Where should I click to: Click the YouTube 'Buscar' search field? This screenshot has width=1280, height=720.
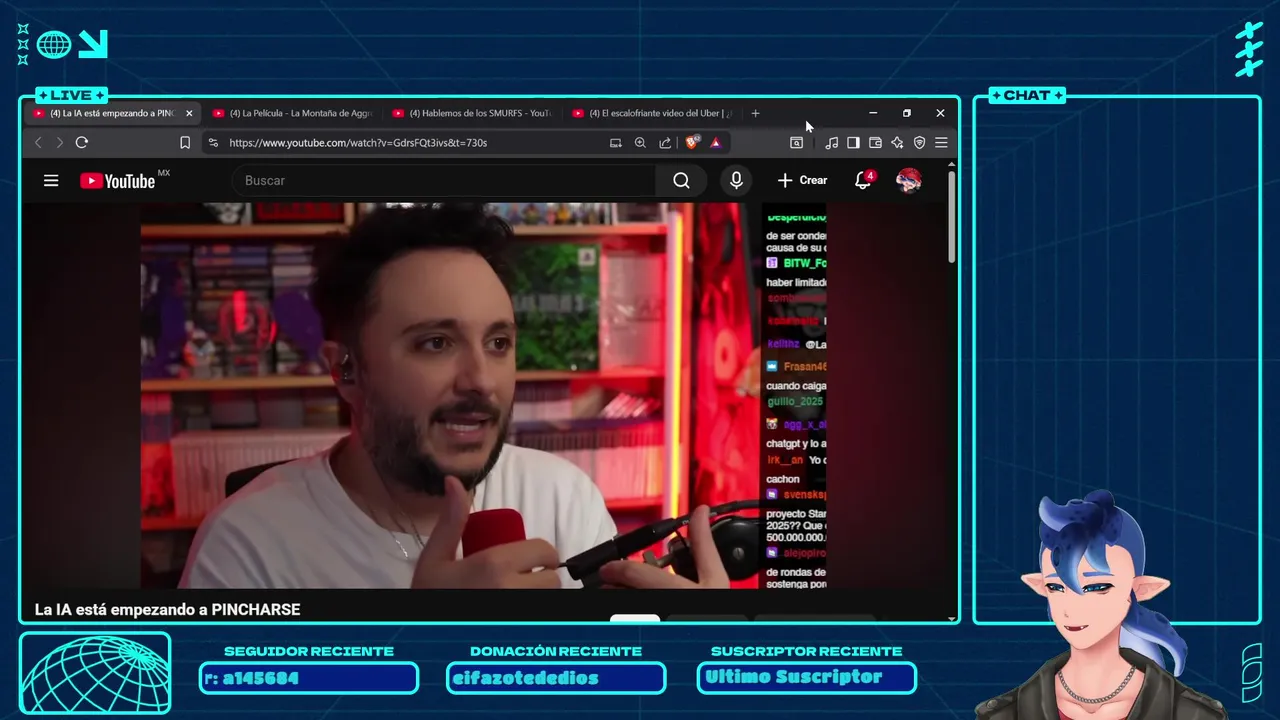click(x=444, y=181)
